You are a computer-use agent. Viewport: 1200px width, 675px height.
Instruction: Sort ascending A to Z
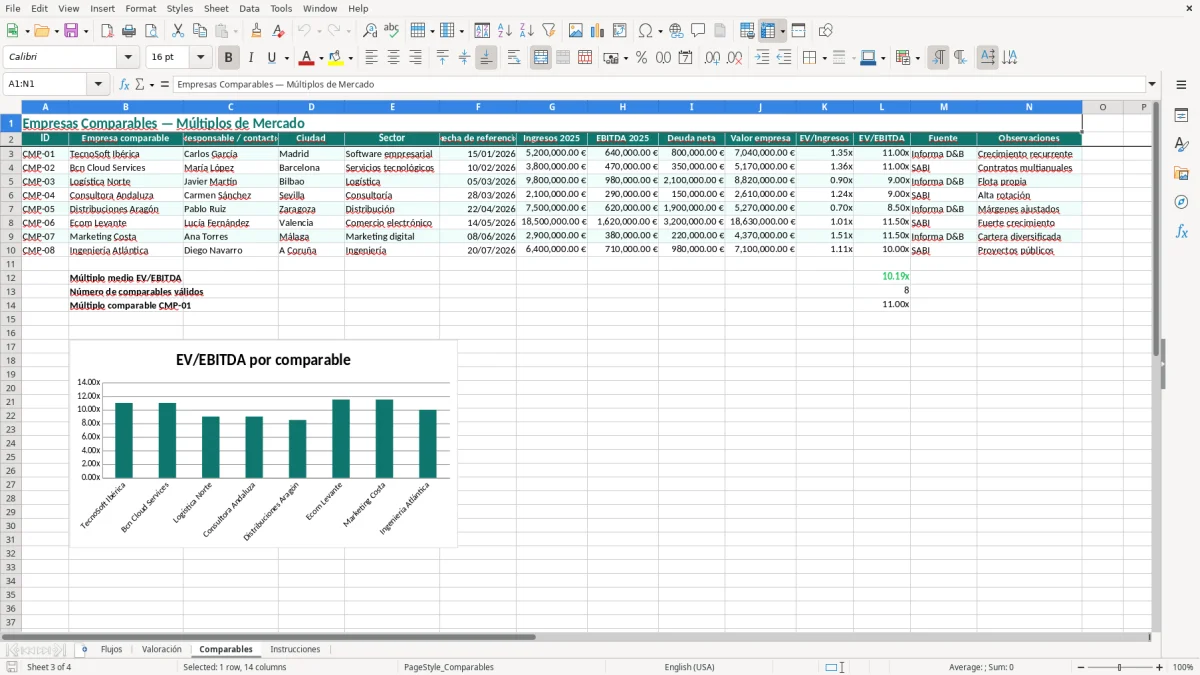point(504,31)
